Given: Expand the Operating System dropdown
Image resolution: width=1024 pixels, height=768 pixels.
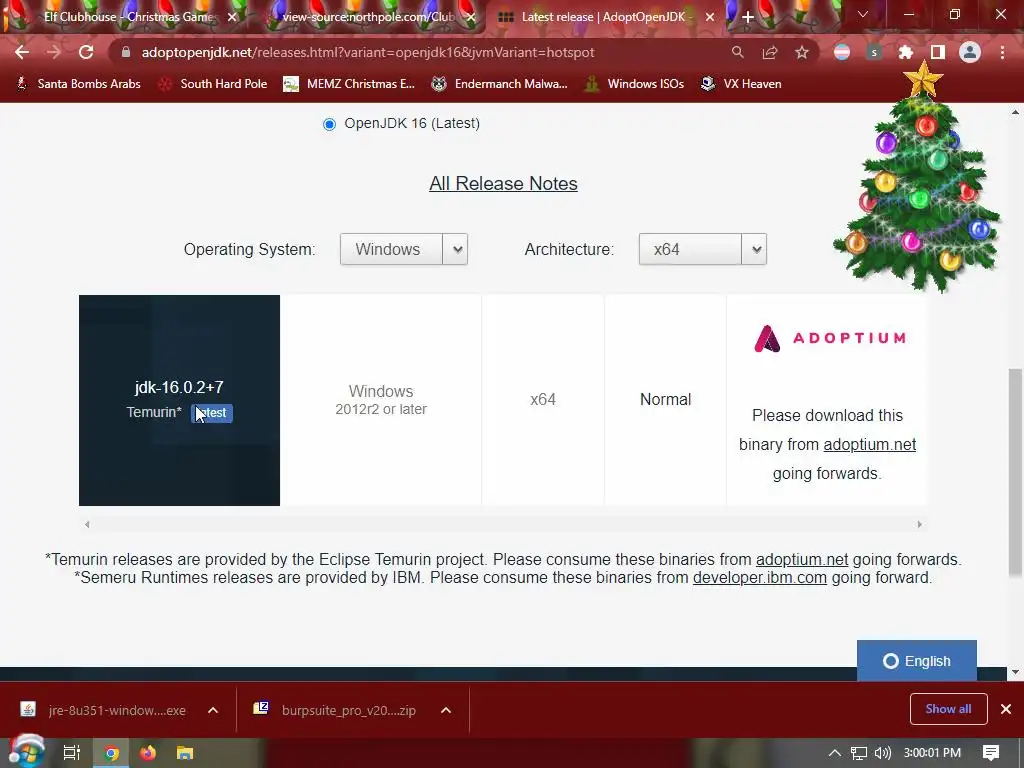Looking at the screenshot, I should click(x=404, y=249).
